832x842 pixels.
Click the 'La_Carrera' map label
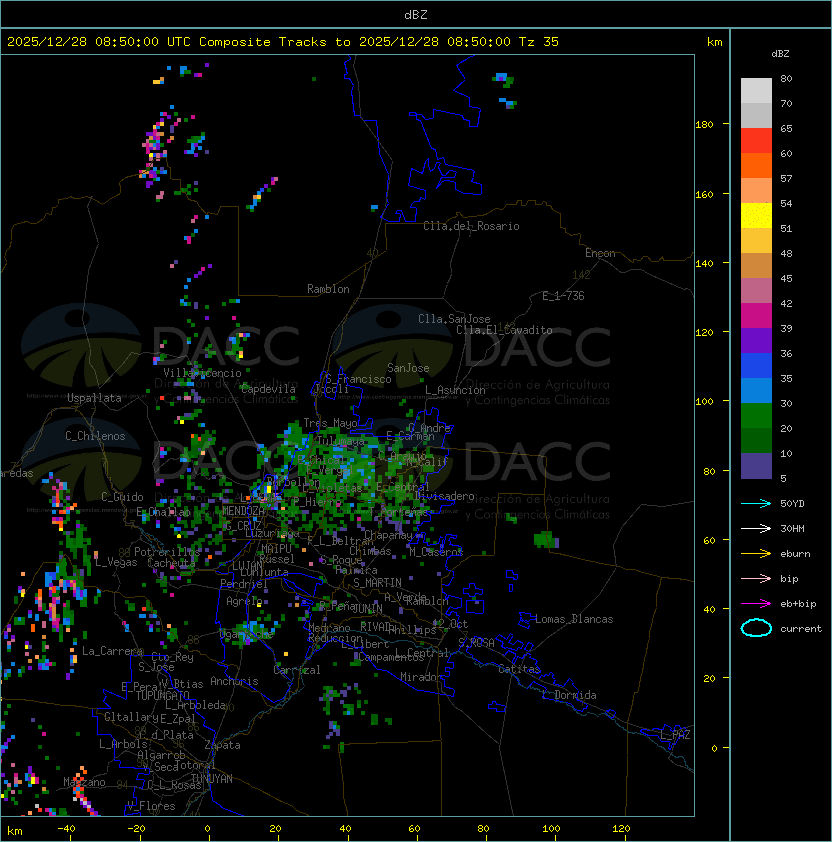coord(113,651)
